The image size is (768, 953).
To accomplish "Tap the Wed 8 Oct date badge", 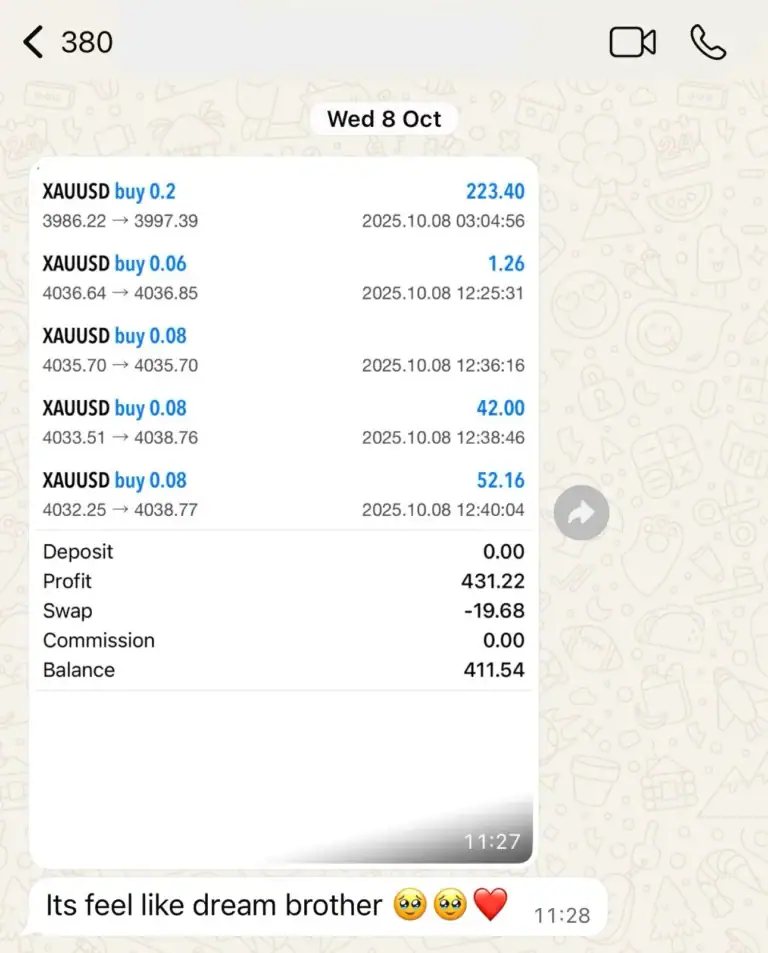I will 384,119.
